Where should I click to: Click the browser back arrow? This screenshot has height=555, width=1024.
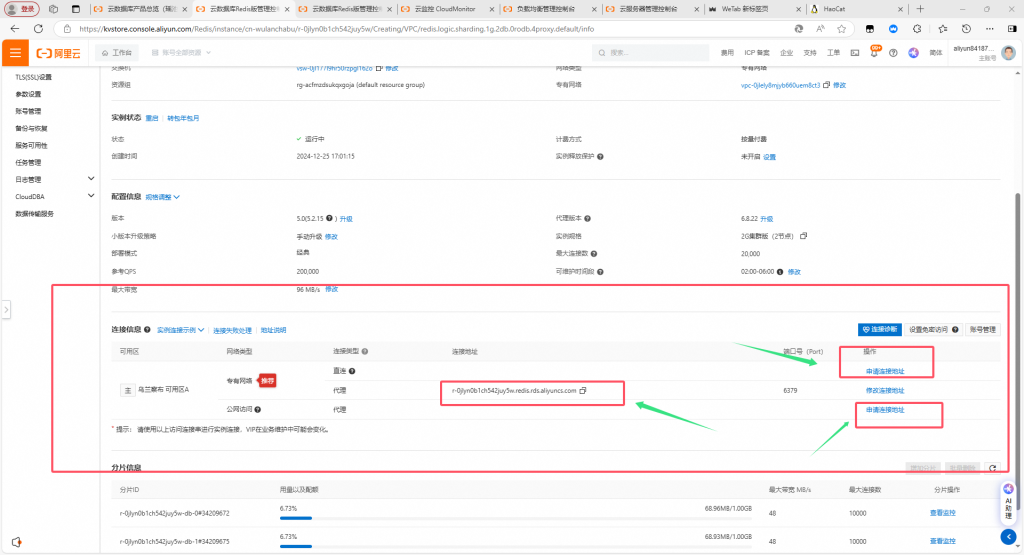point(14,29)
